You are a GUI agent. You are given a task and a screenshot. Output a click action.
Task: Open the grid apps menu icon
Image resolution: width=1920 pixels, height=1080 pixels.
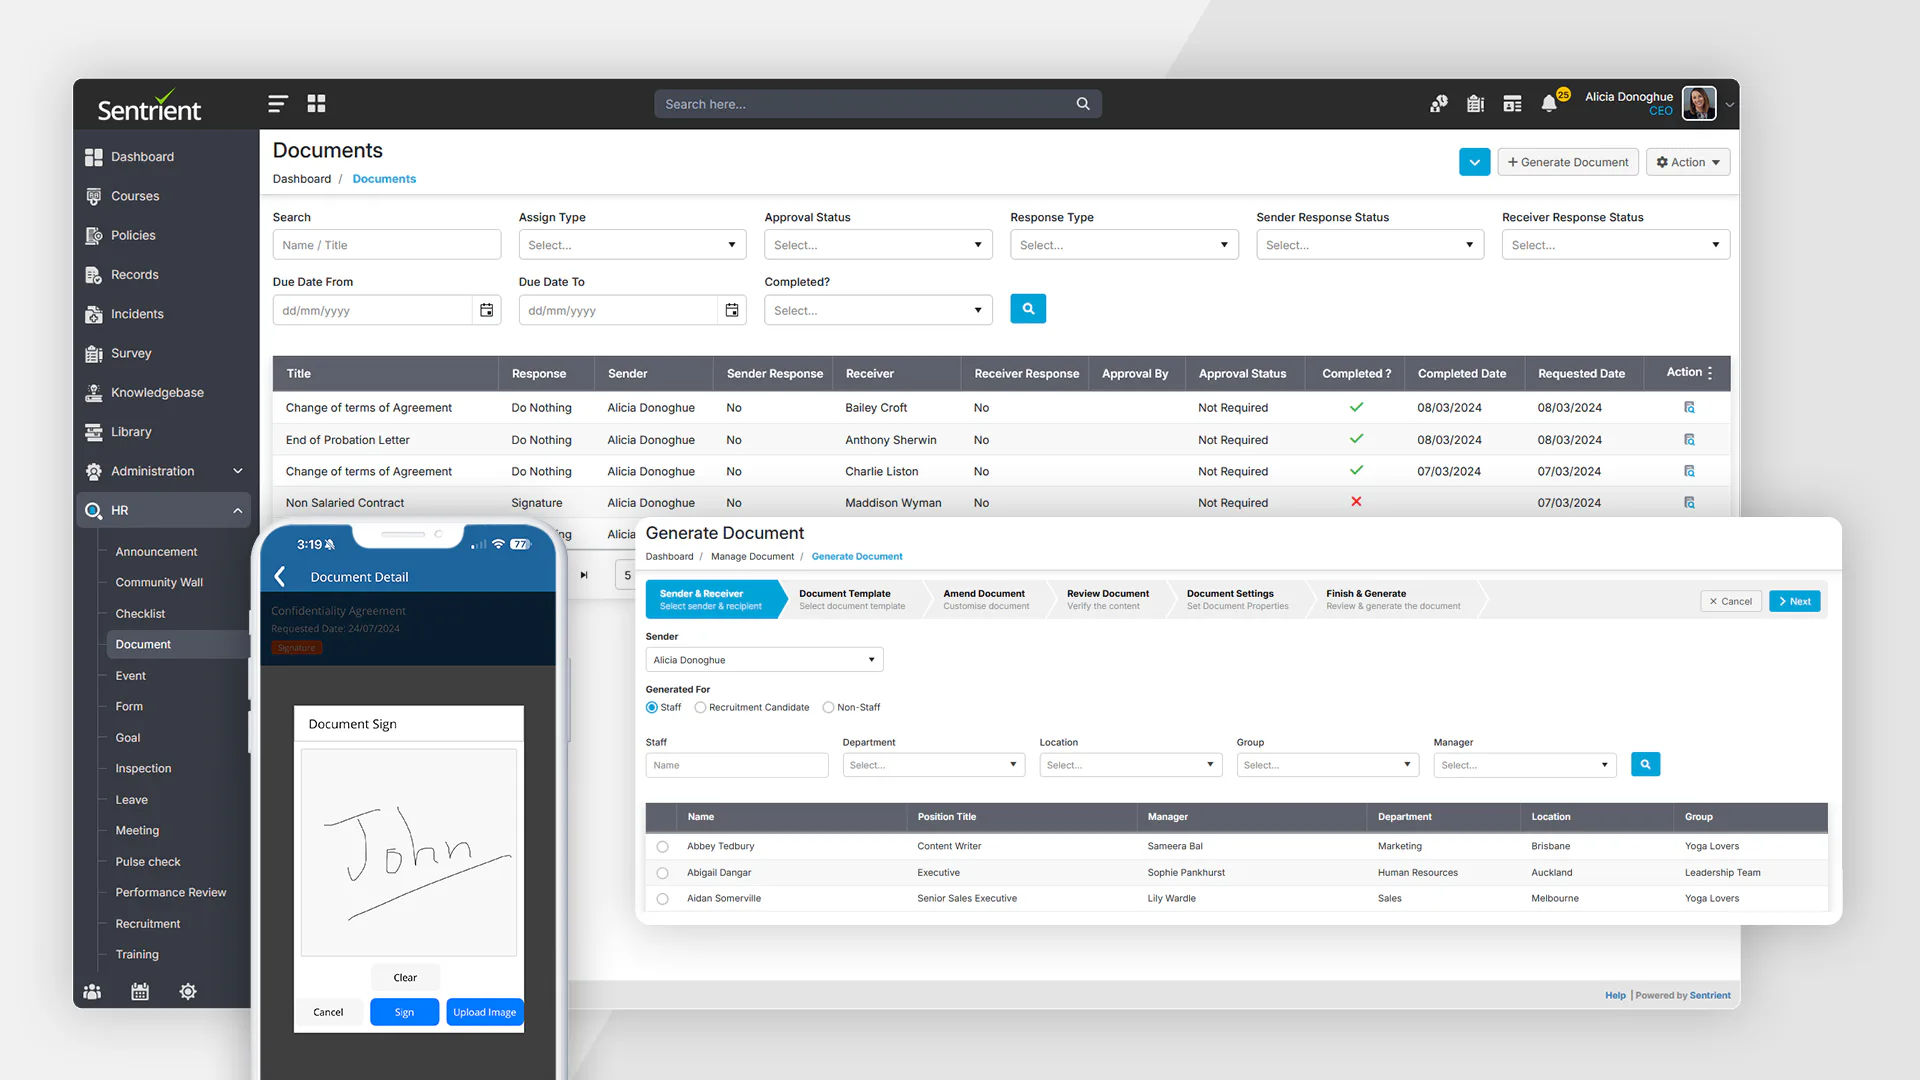click(x=316, y=103)
